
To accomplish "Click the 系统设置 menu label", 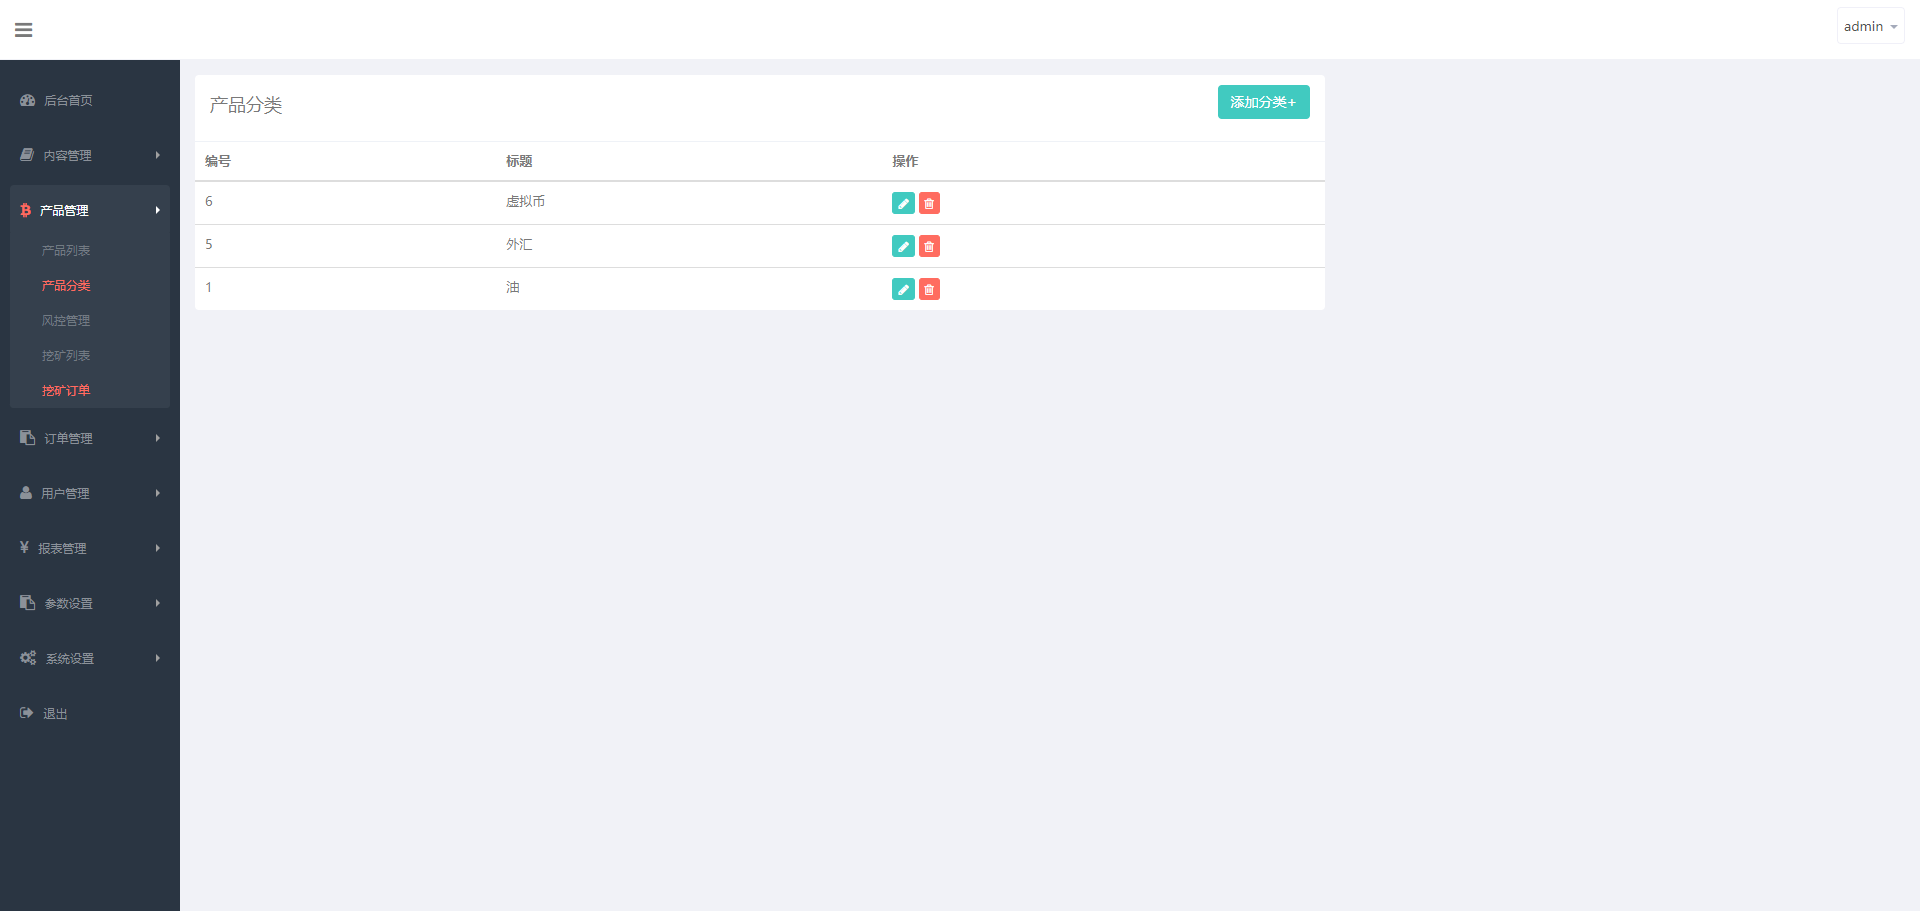I will (70, 658).
